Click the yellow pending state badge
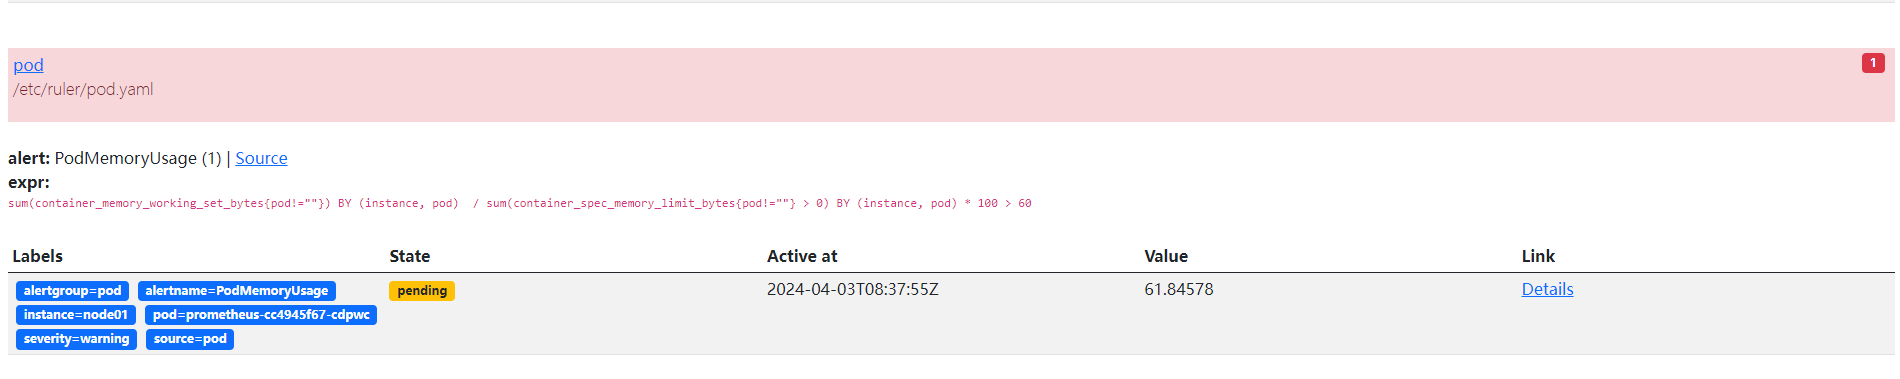This screenshot has height=379, width=1900. [422, 291]
